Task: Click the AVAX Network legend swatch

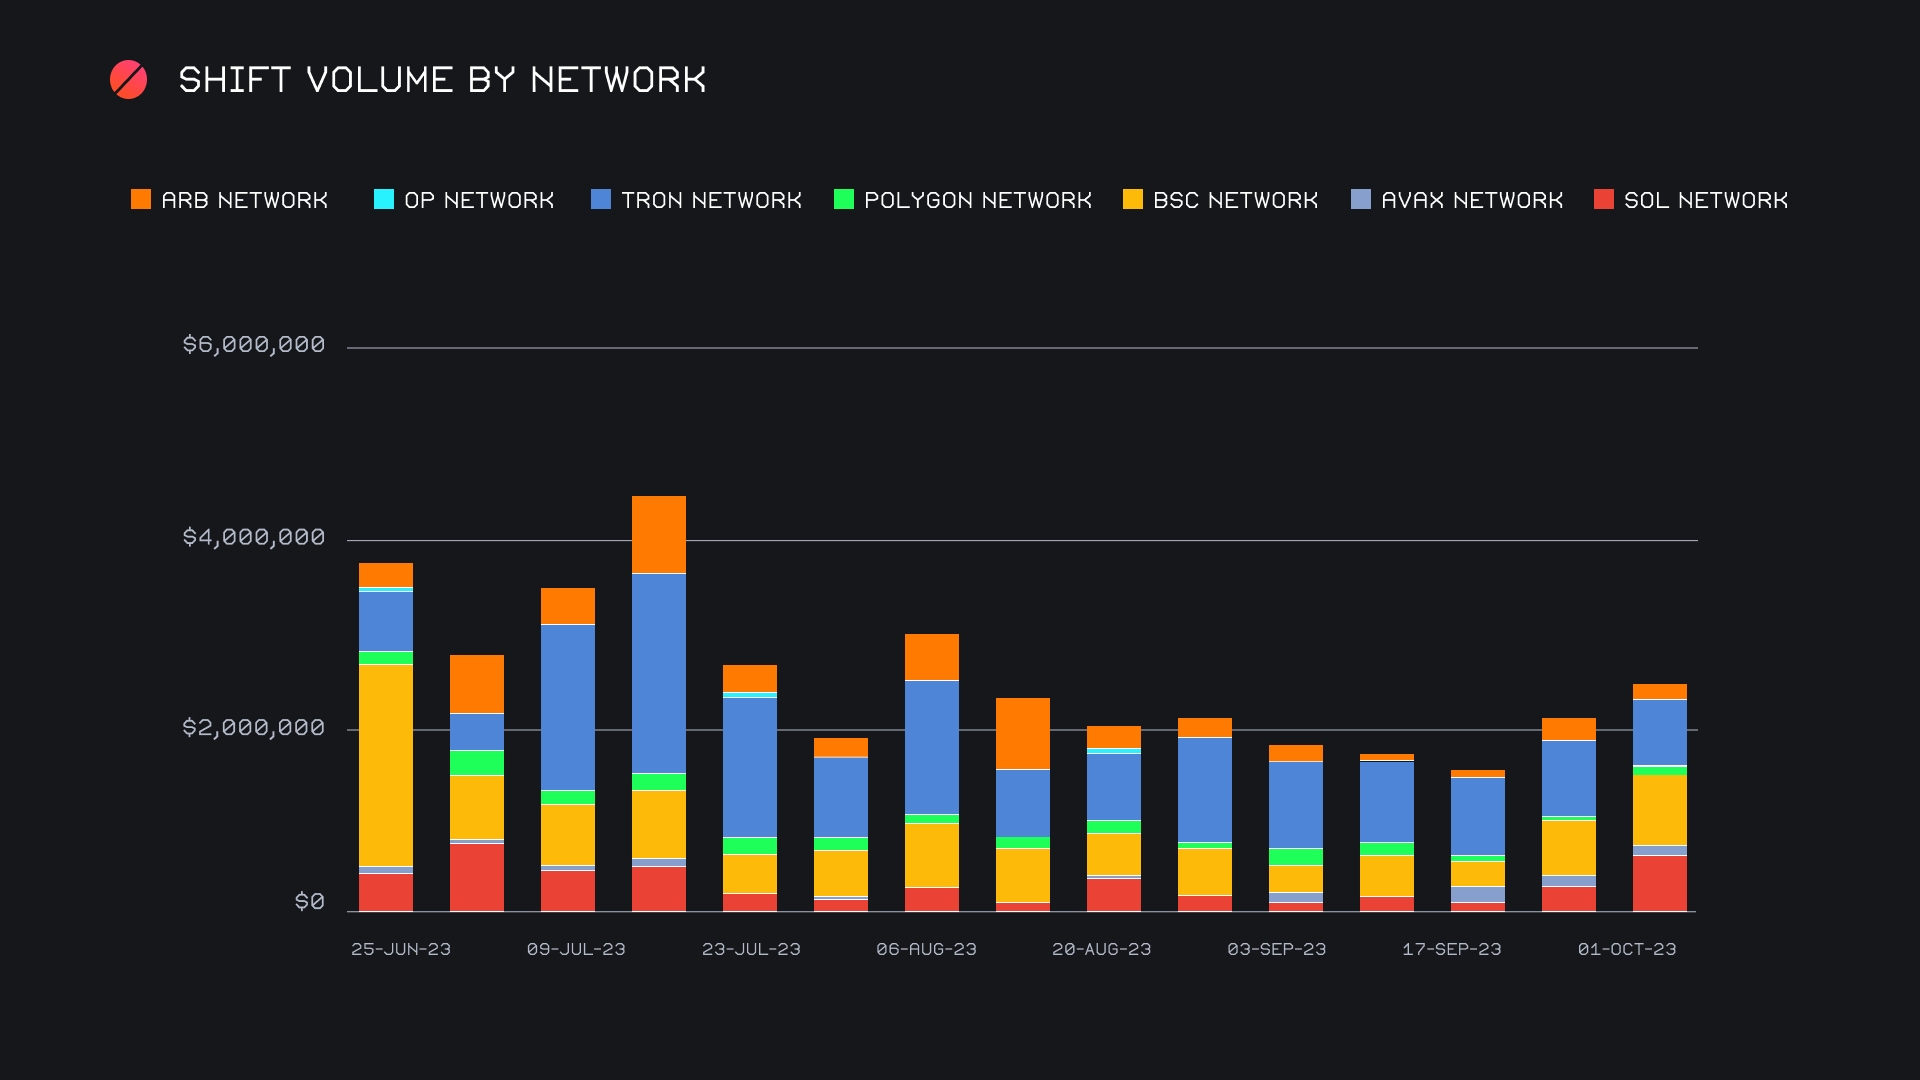Action: pyautogui.click(x=1361, y=200)
